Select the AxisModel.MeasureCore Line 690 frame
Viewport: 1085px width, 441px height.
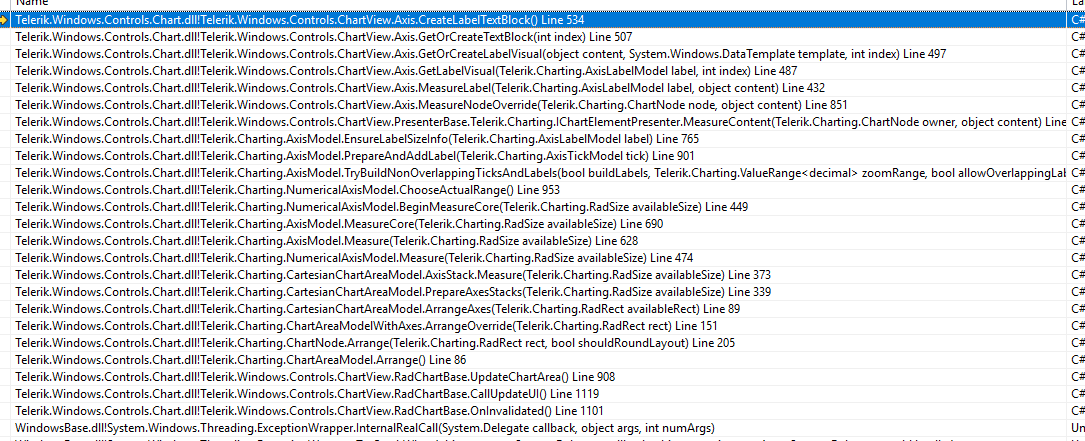540,224
